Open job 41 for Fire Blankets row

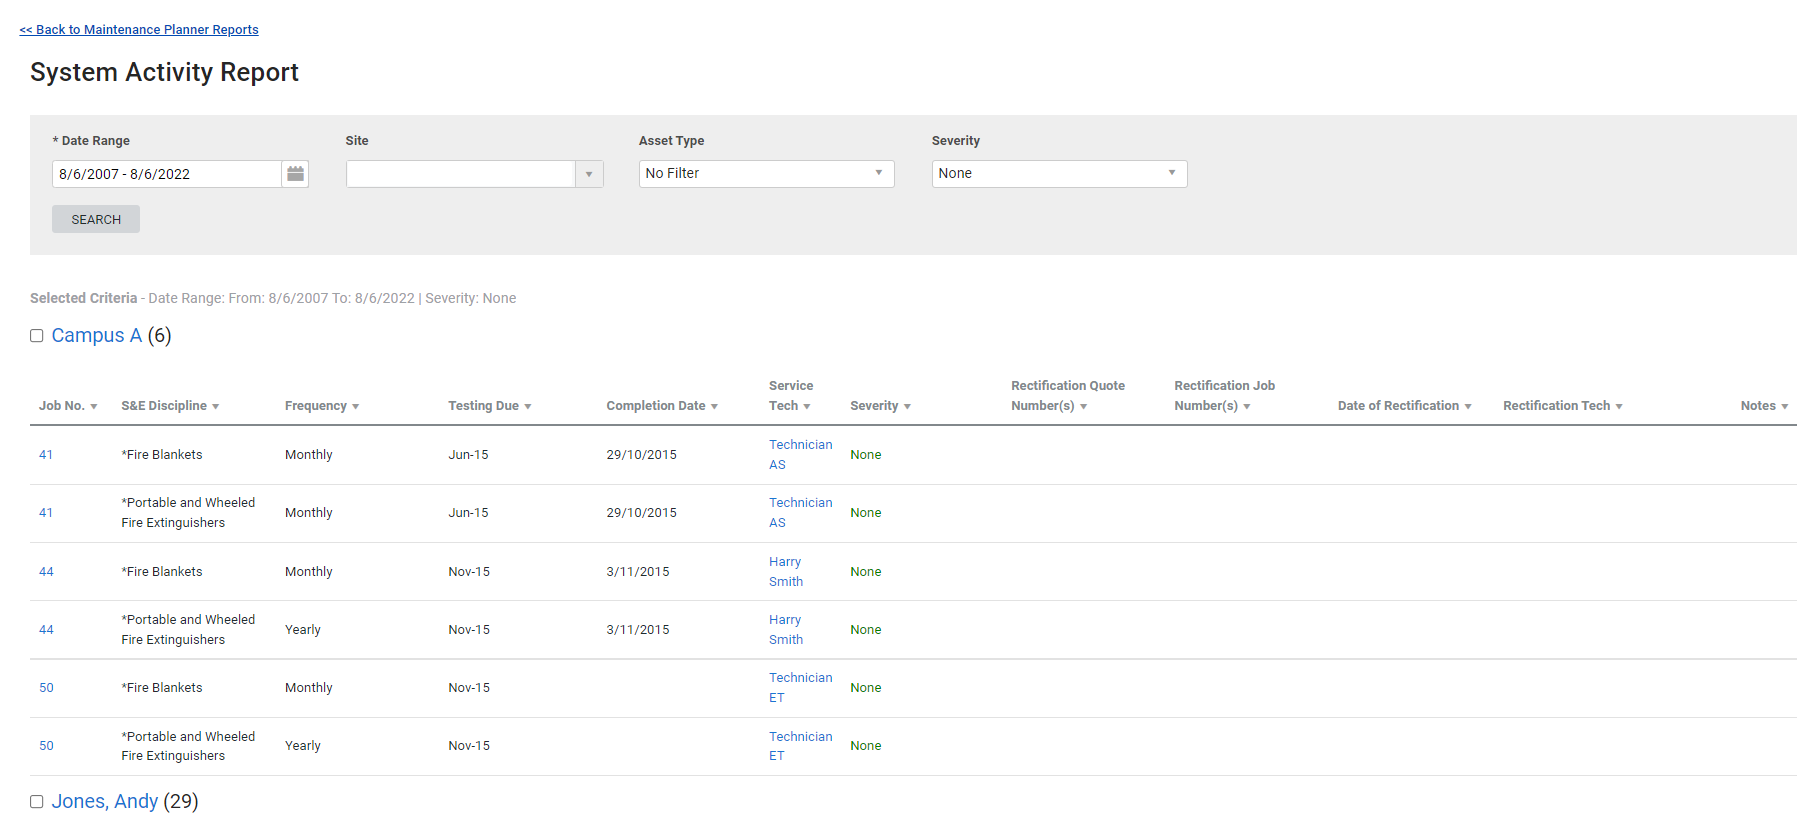tap(46, 455)
